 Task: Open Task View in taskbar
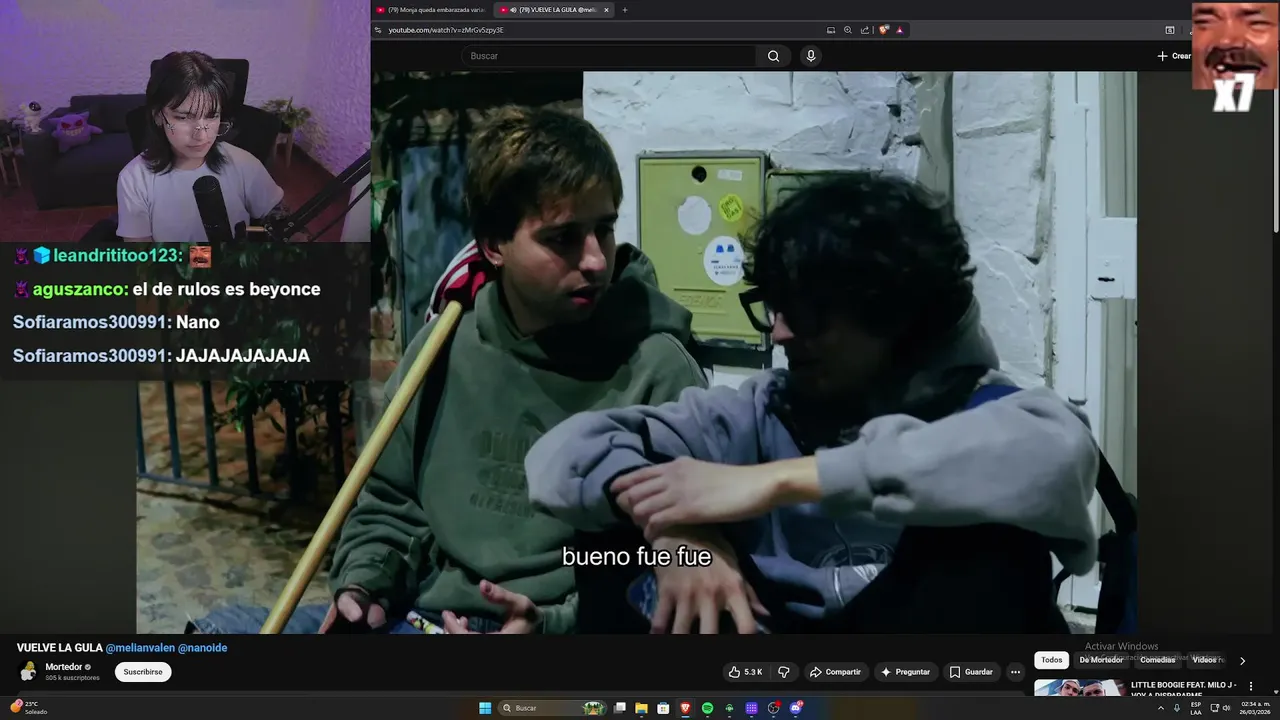tap(620, 708)
